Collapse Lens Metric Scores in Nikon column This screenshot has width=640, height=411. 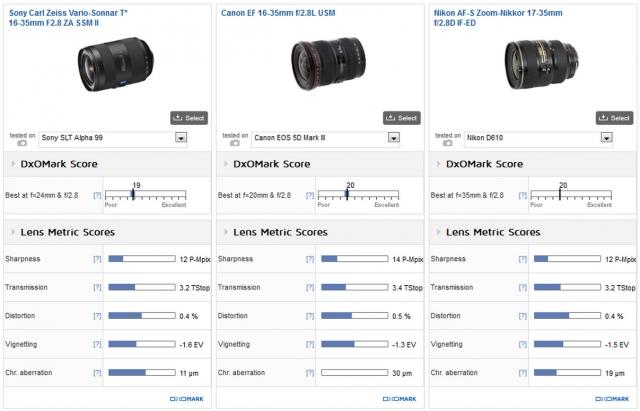(436, 232)
